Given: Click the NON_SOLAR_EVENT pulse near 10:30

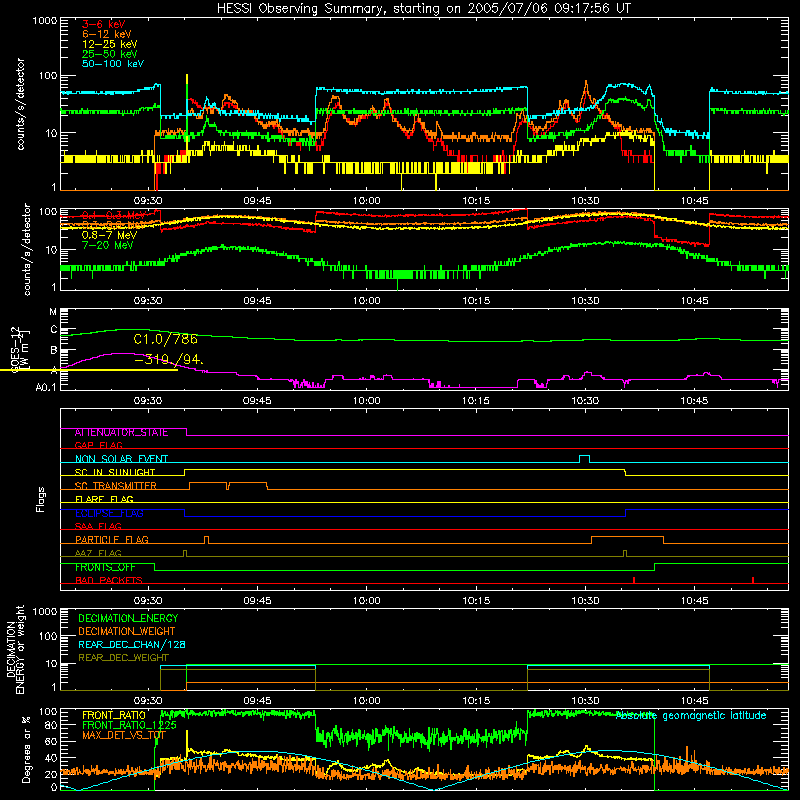Looking at the screenshot, I should click(585, 459).
